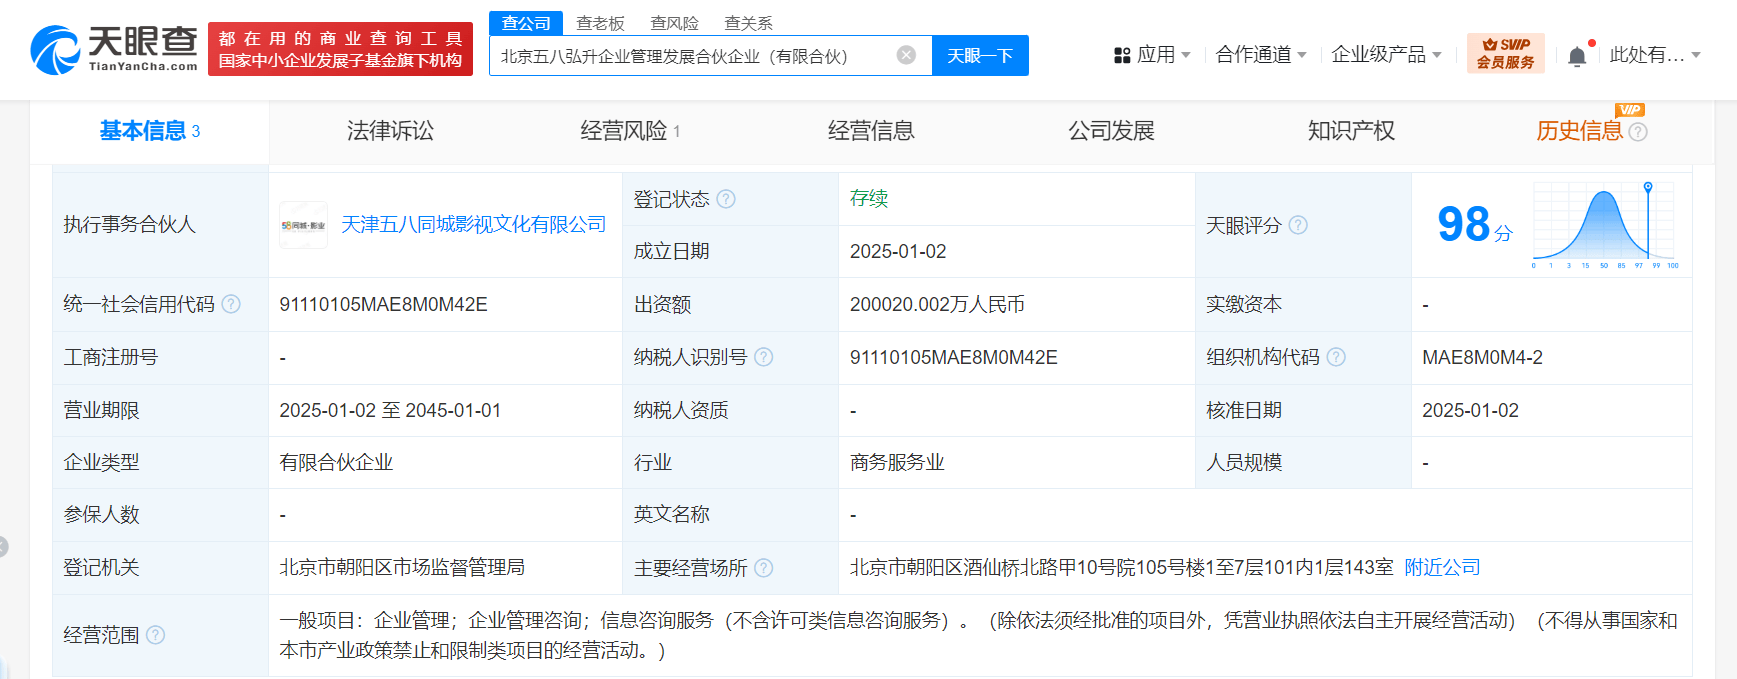Viewport: 1737px width, 679px height.
Task: Click the 有限合伙企业 company type value
Action: [x=336, y=462]
